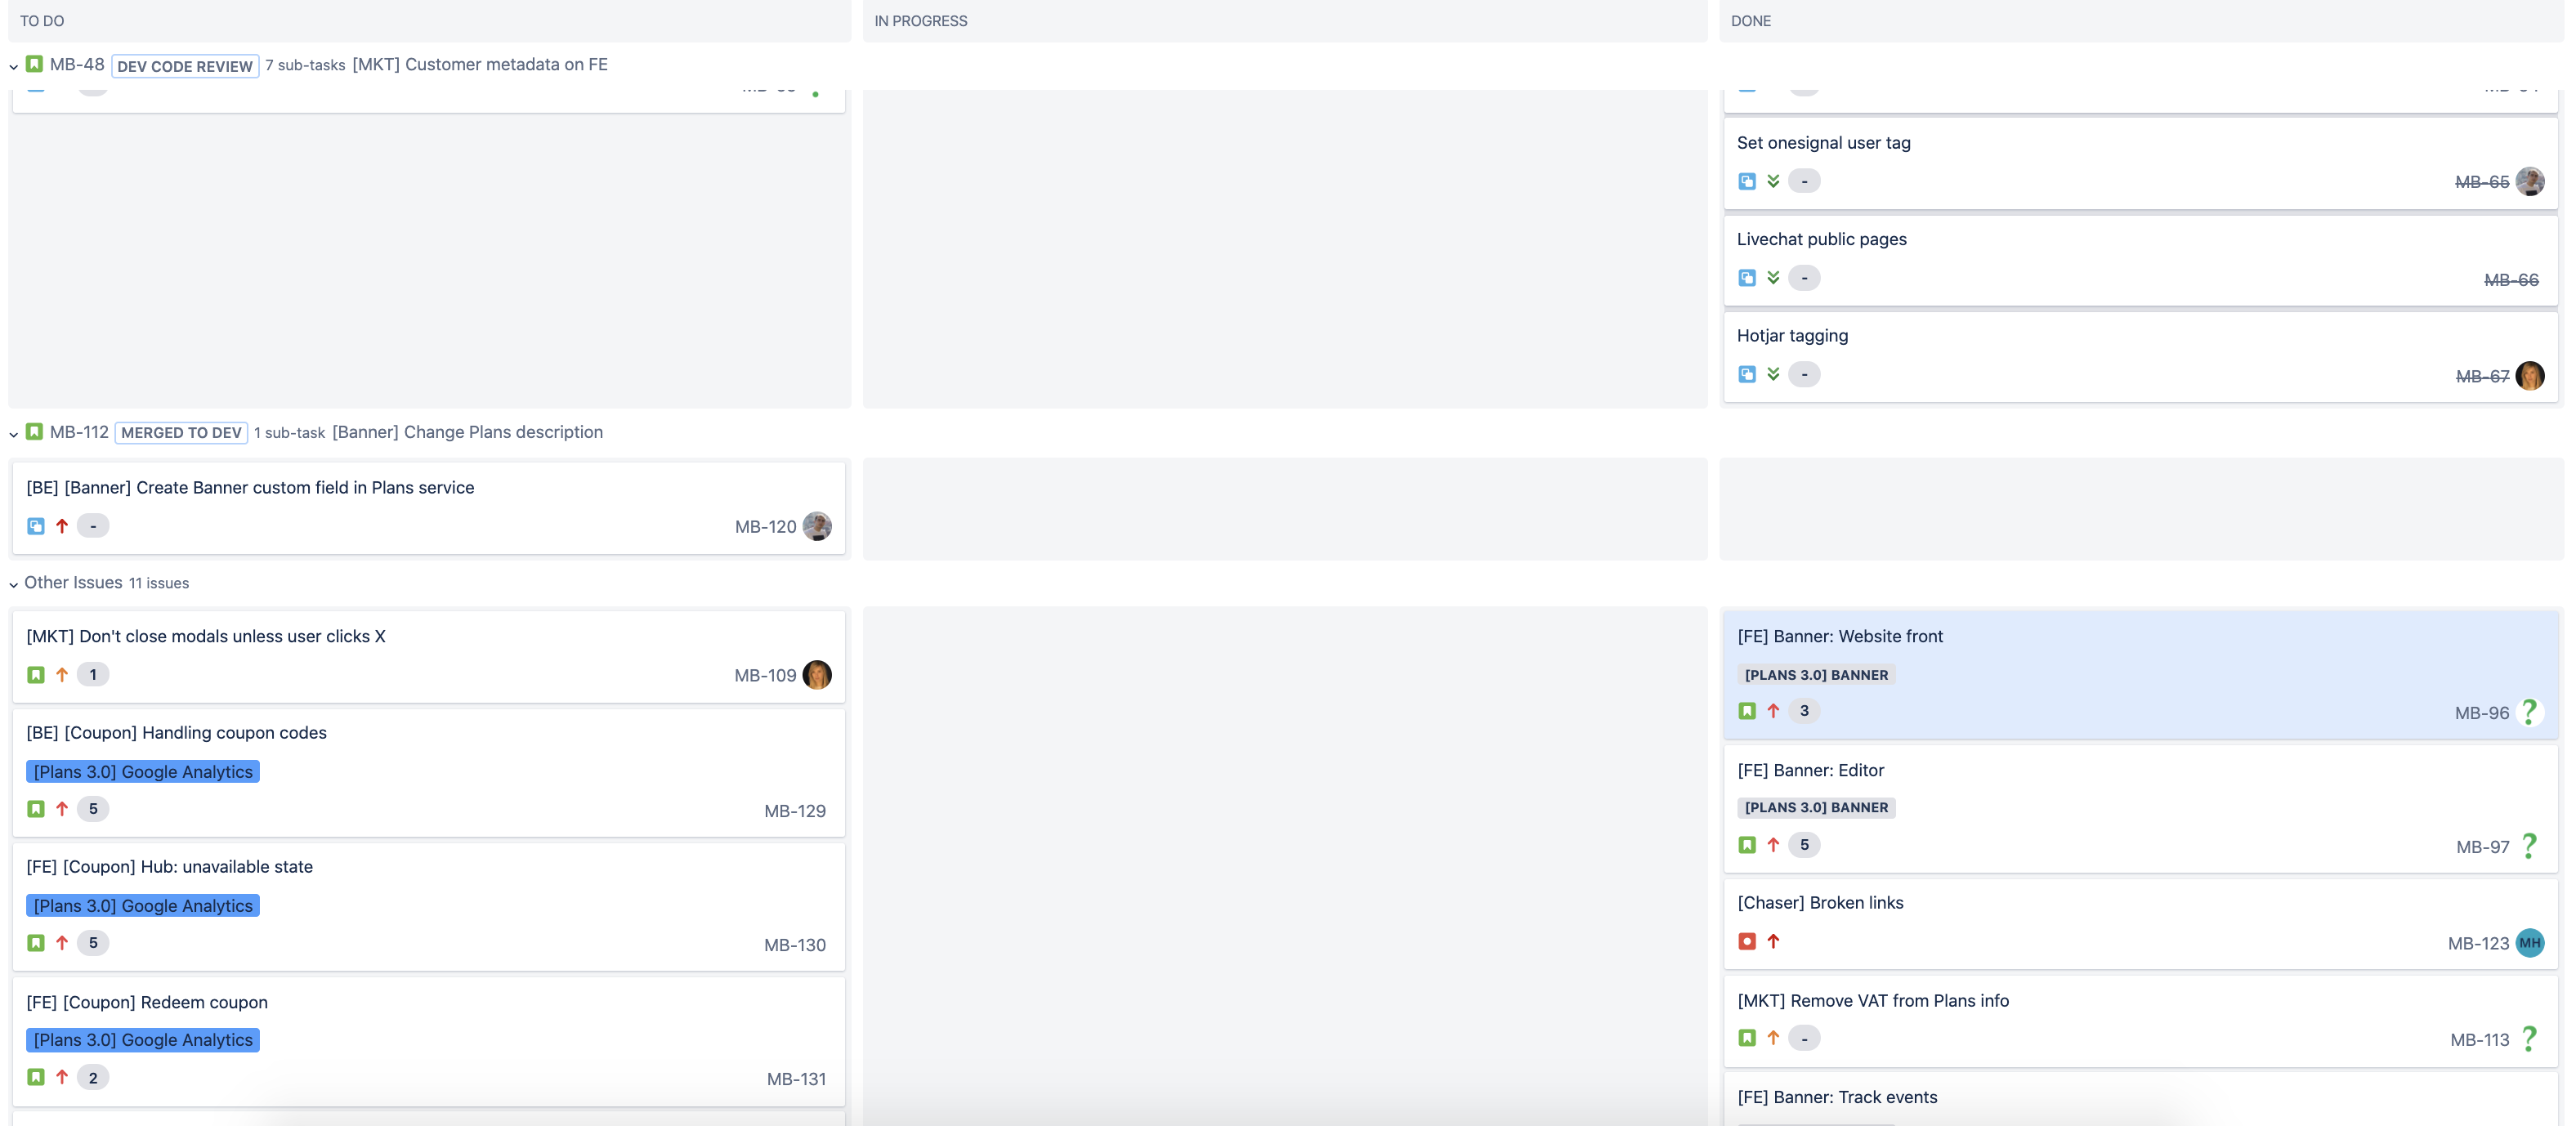Click the bug type icon on Chaser Broken links
Image resolution: width=2576 pixels, height=1126 pixels.
point(1747,941)
